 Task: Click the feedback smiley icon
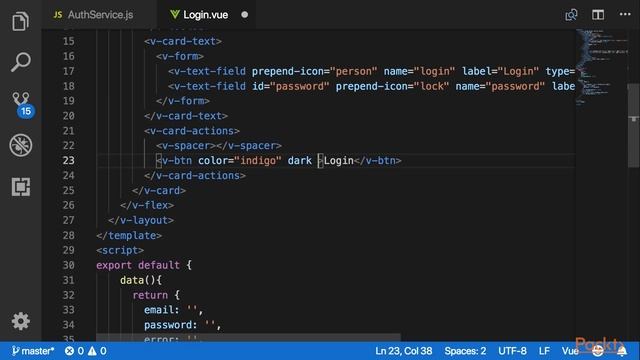click(x=598, y=351)
